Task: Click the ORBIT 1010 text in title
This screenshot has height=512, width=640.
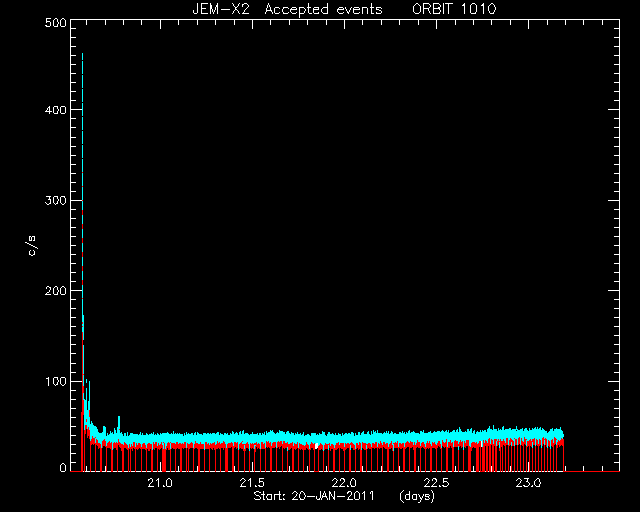Action: point(454,9)
